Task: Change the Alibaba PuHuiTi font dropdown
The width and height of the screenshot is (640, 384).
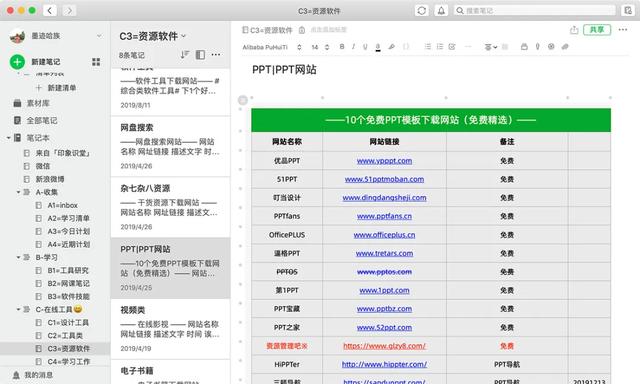Action: tap(272, 47)
